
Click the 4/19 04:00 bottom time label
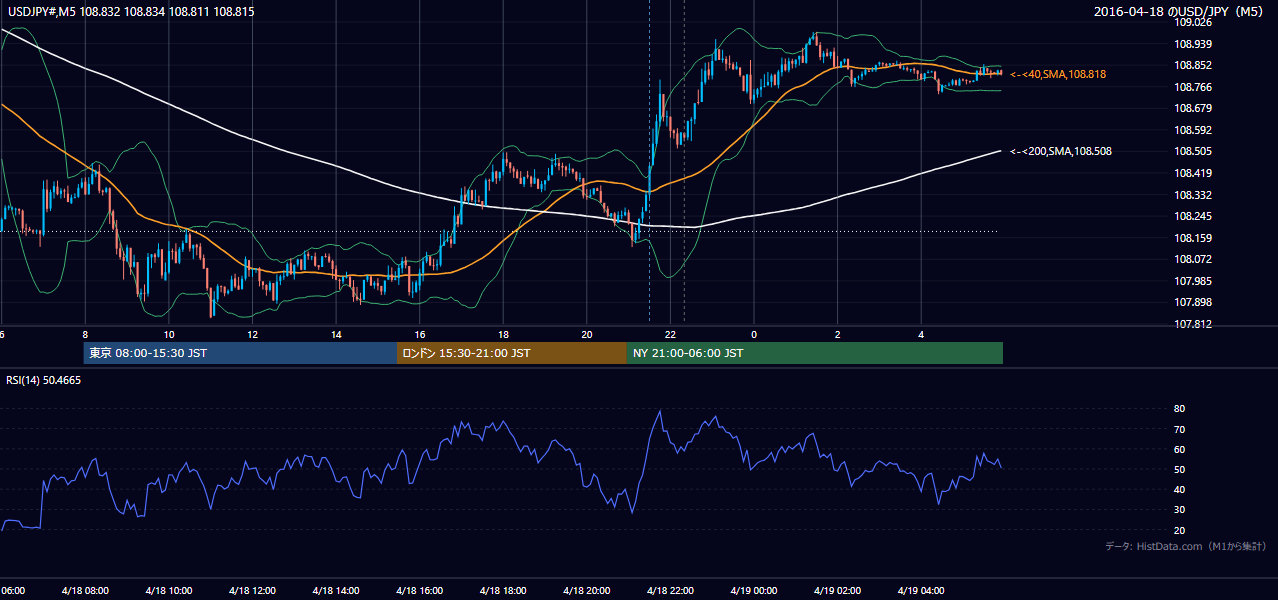pyautogui.click(x=921, y=591)
